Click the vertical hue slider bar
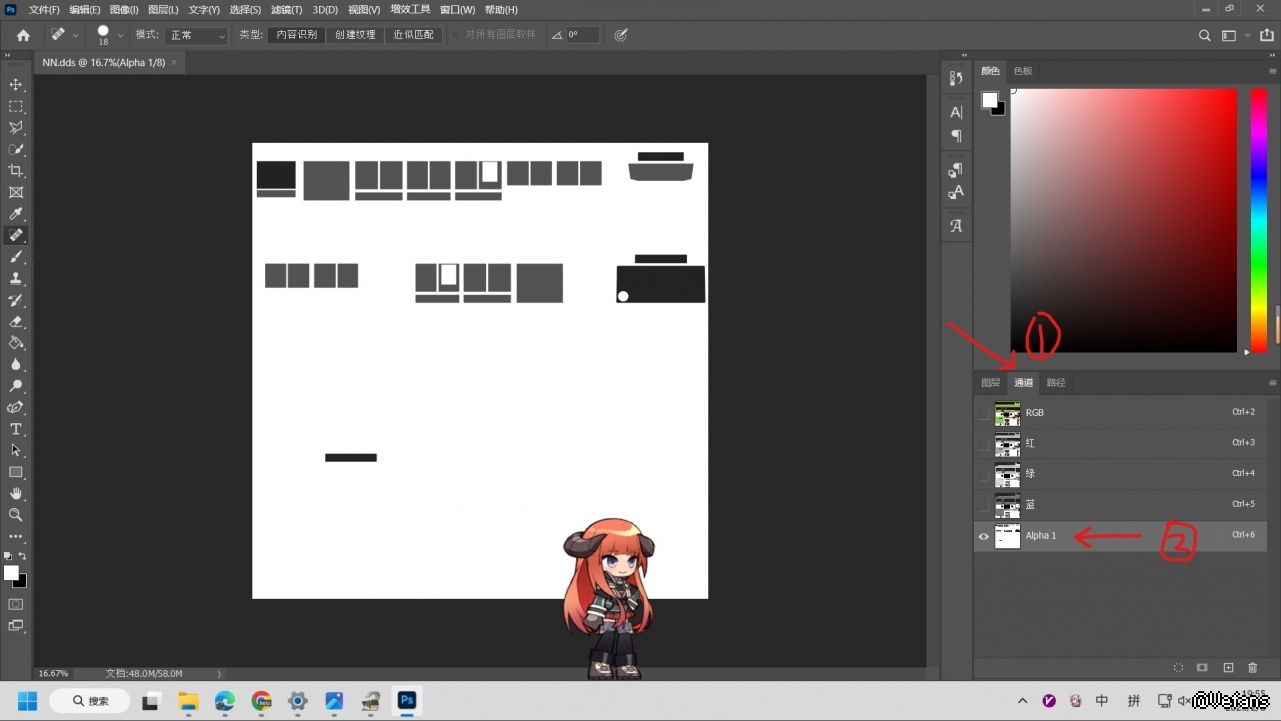This screenshot has height=721, width=1281. pos(1259,220)
